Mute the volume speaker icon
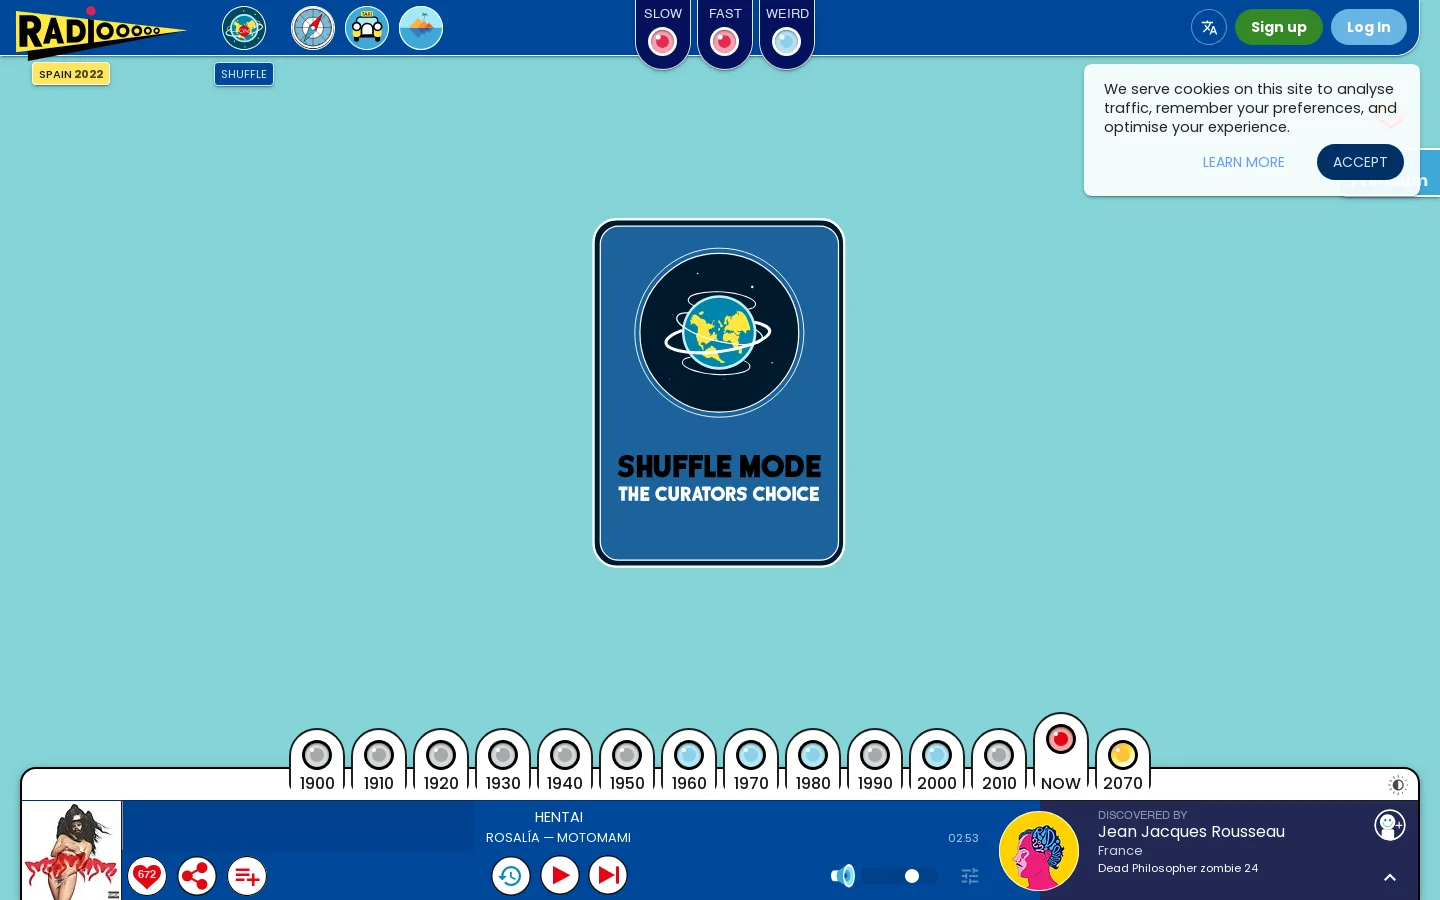This screenshot has width=1440, height=900. coord(843,876)
